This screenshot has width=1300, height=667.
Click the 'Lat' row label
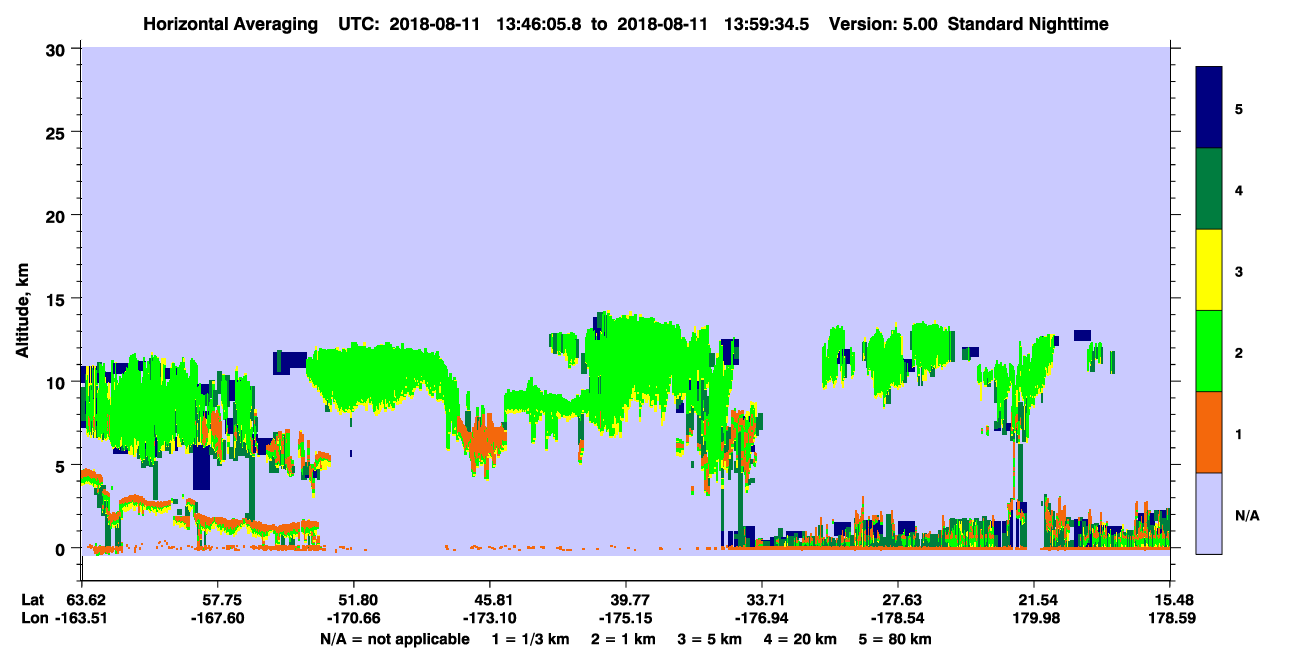[32, 600]
